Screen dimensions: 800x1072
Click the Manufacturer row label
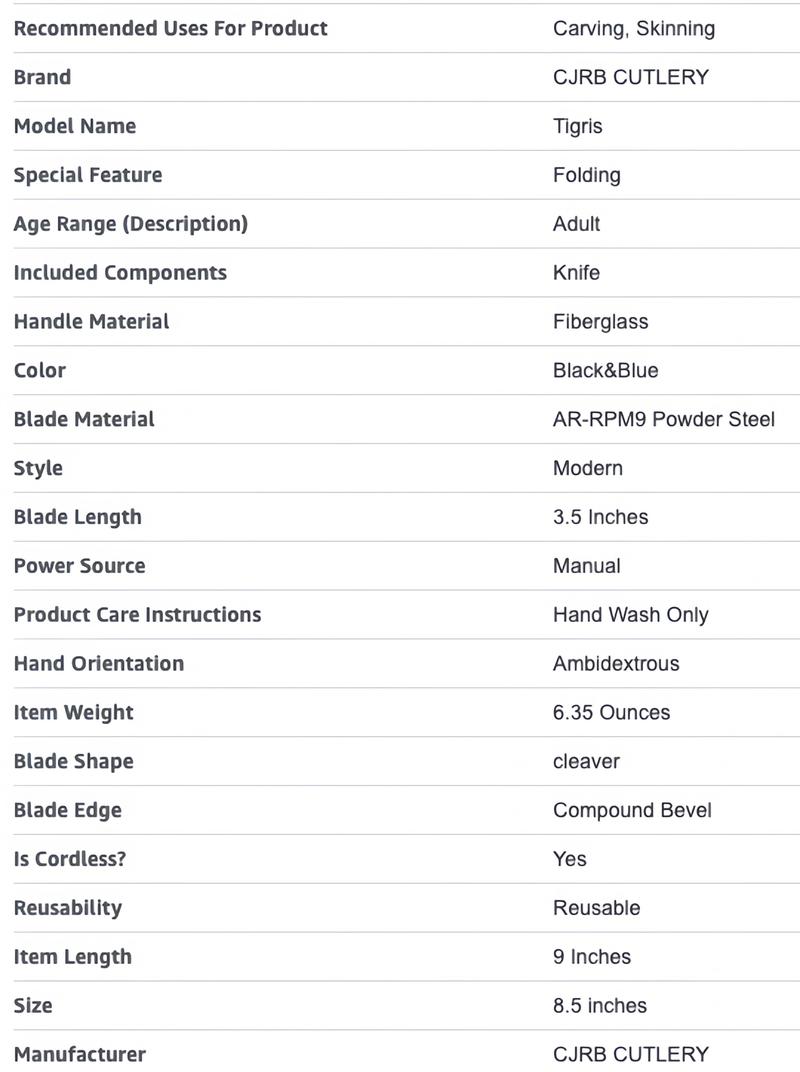79,1054
